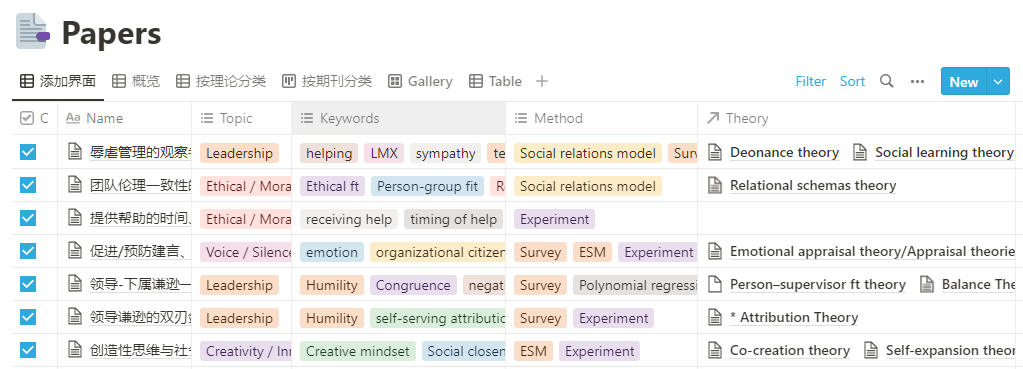Expand the New button dropdown arrow
This screenshot has height=369, width=1023.
point(998,81)
